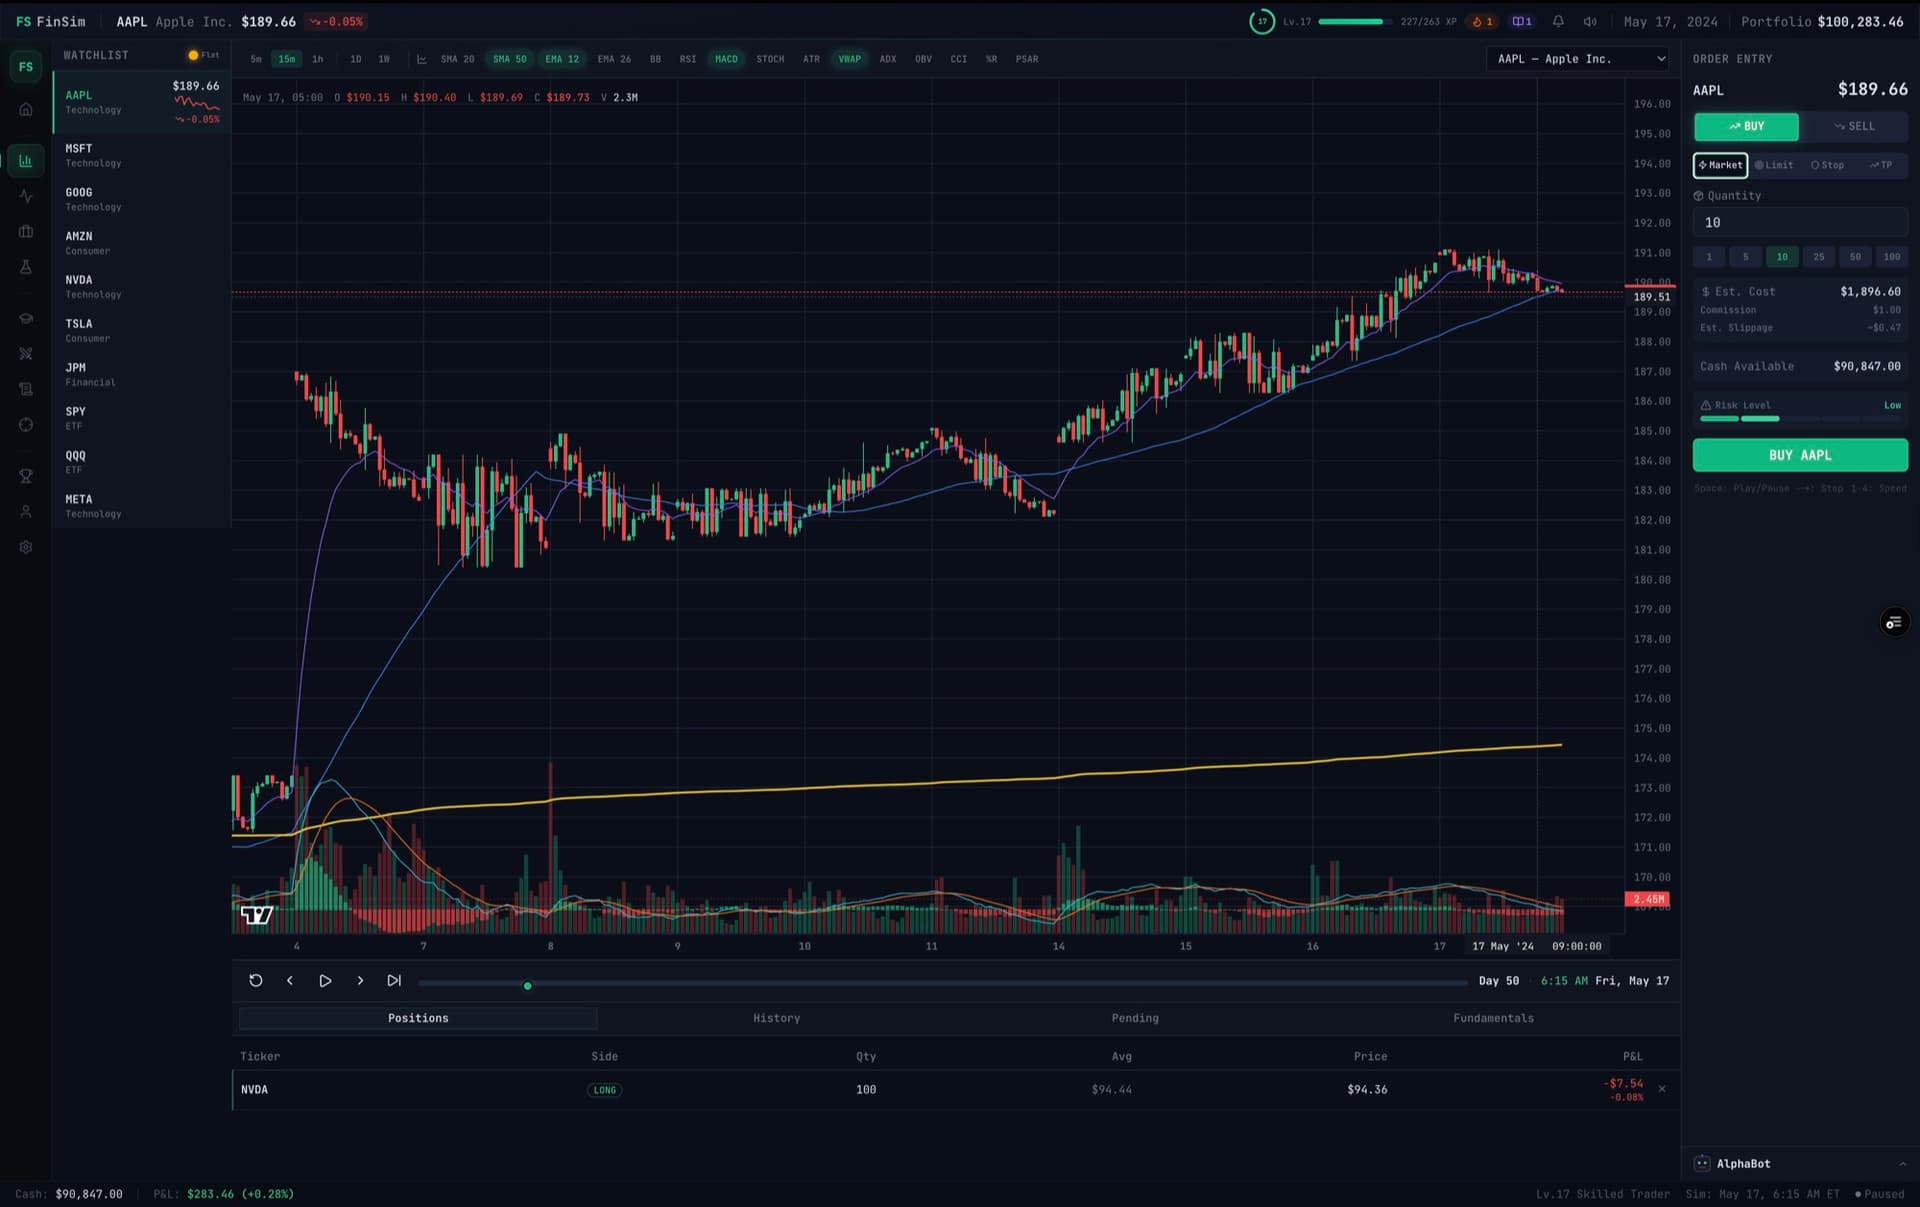Click the graduation cap learning icon
The image size is (1920, 1207).
(26, 319)
